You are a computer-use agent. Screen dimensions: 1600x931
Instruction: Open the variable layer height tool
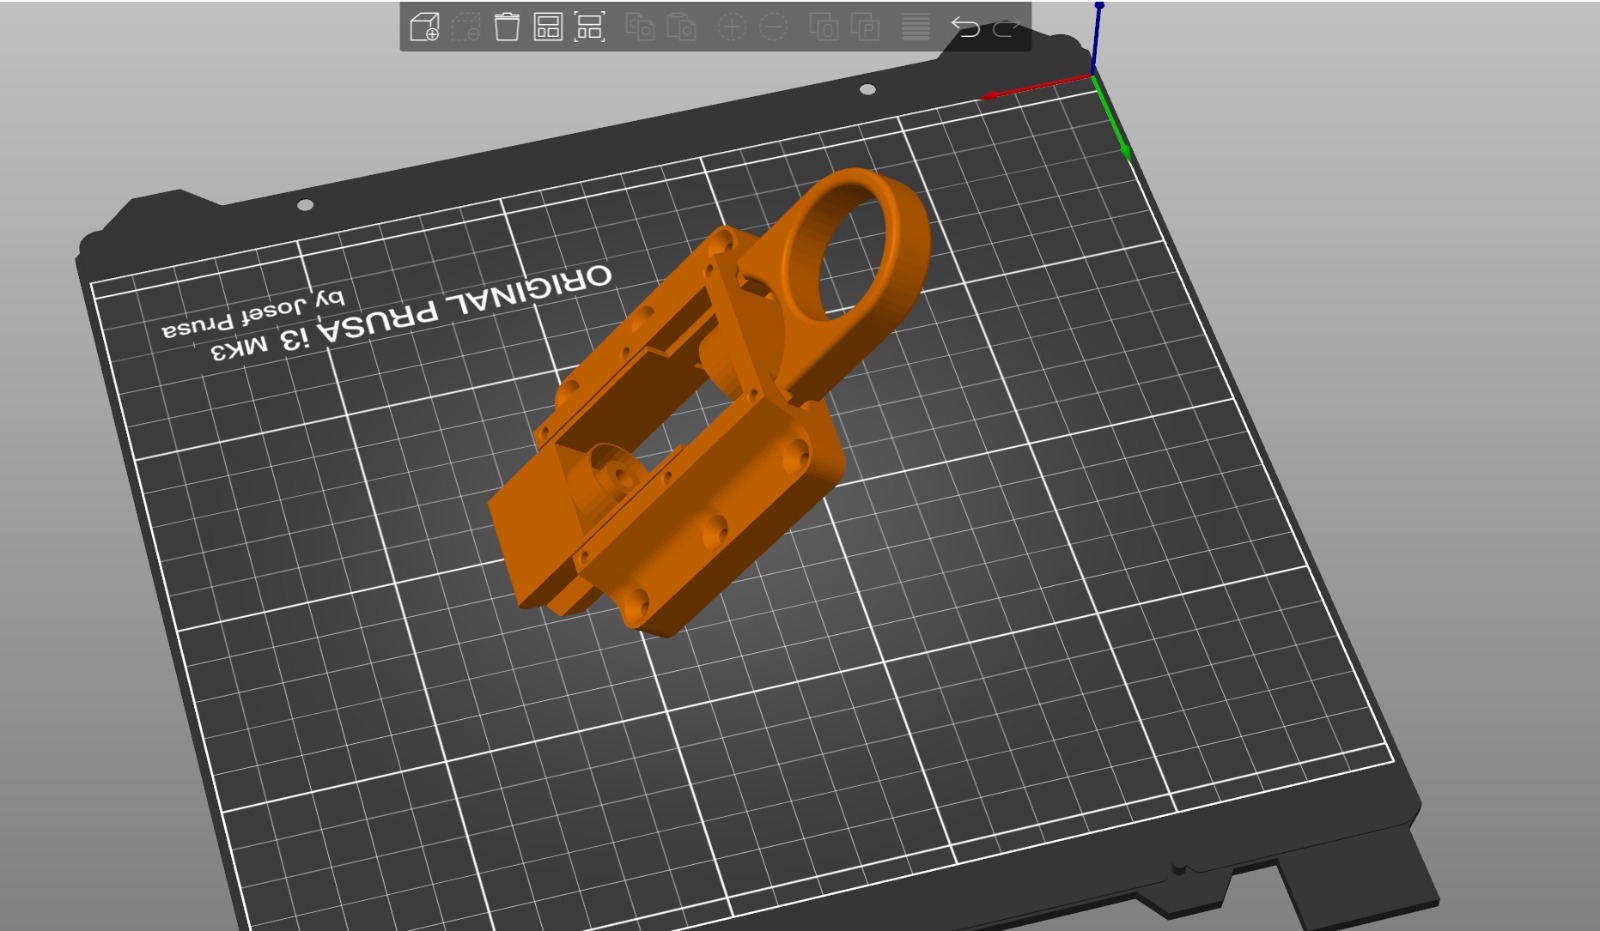point(915,27)
